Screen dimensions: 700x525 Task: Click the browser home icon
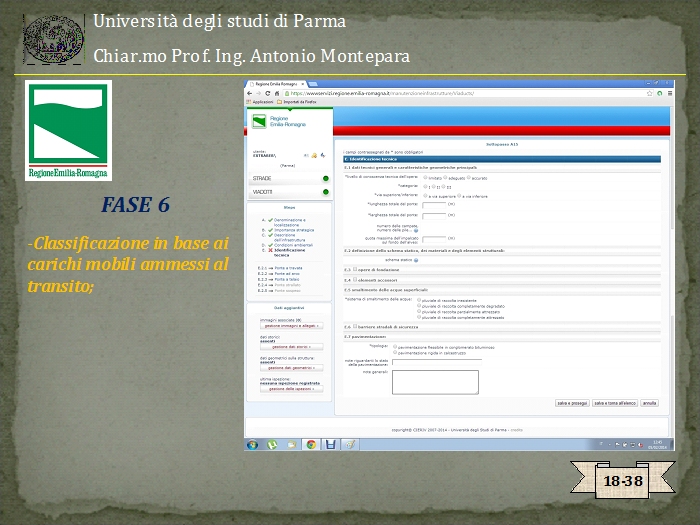pos(275,93)
